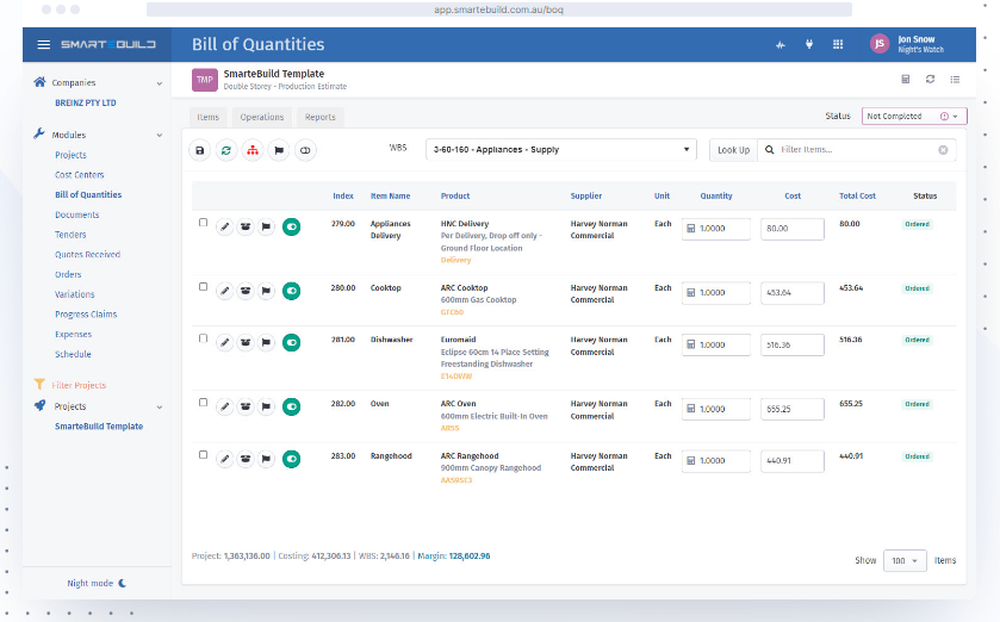Open the Not Completed status dropdown

[914, 116]
